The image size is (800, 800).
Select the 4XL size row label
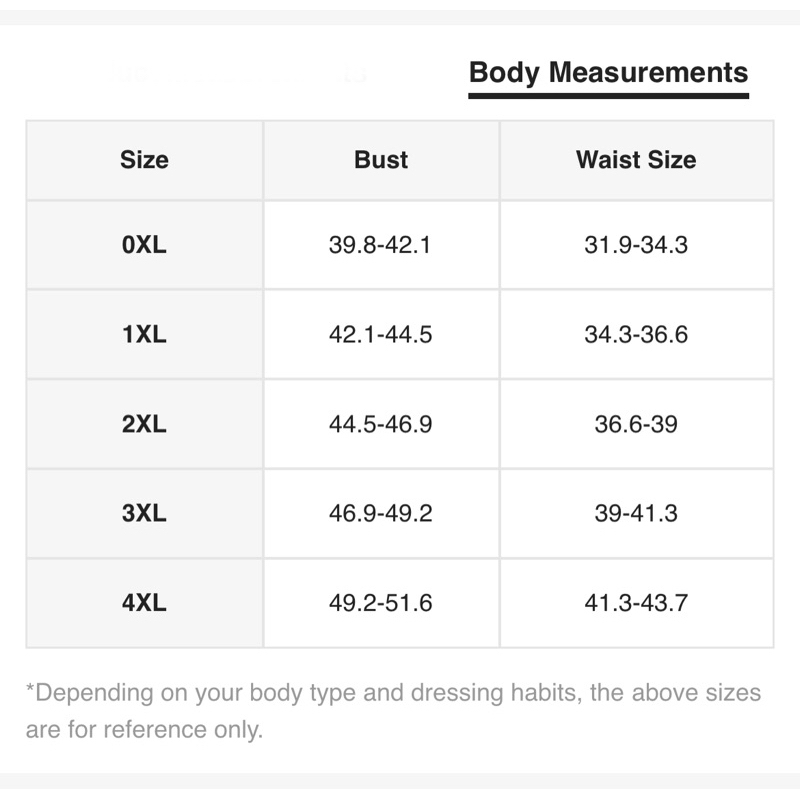coord(144,603)
